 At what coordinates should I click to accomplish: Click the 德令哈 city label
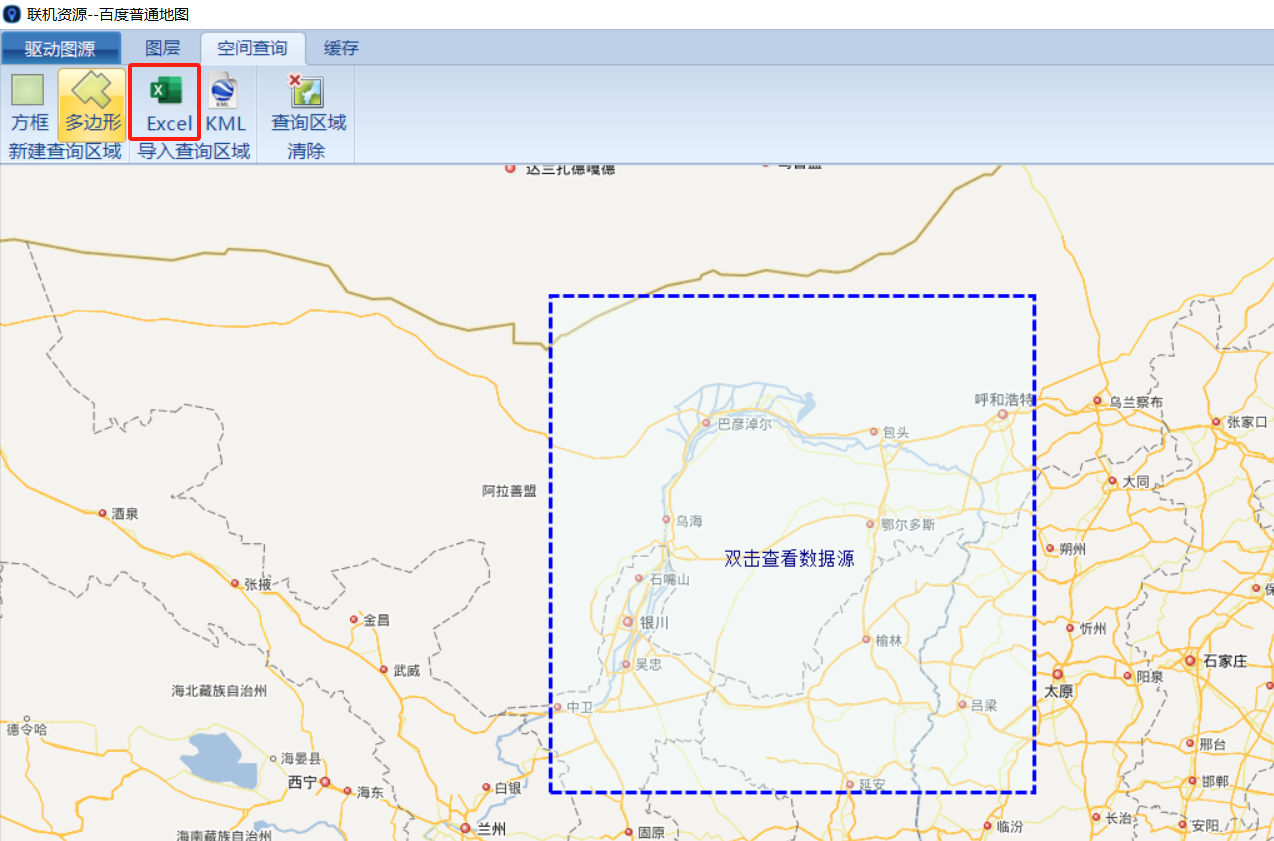[x=27, y=729]
